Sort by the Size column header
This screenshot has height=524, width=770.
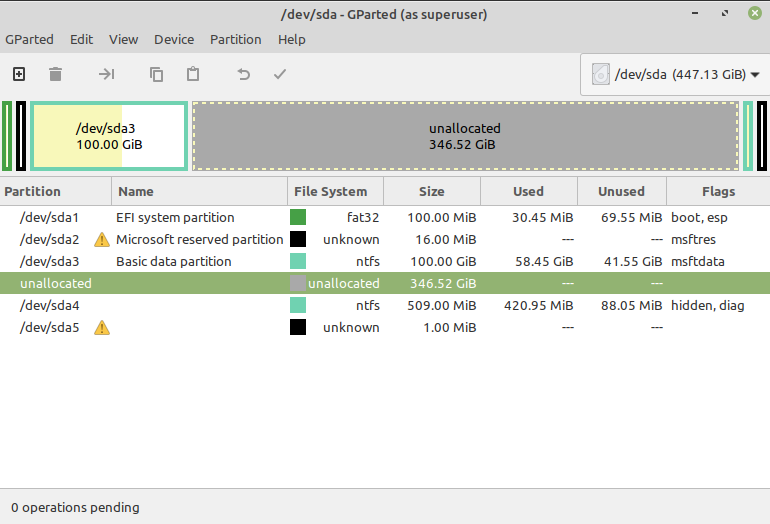432,192
